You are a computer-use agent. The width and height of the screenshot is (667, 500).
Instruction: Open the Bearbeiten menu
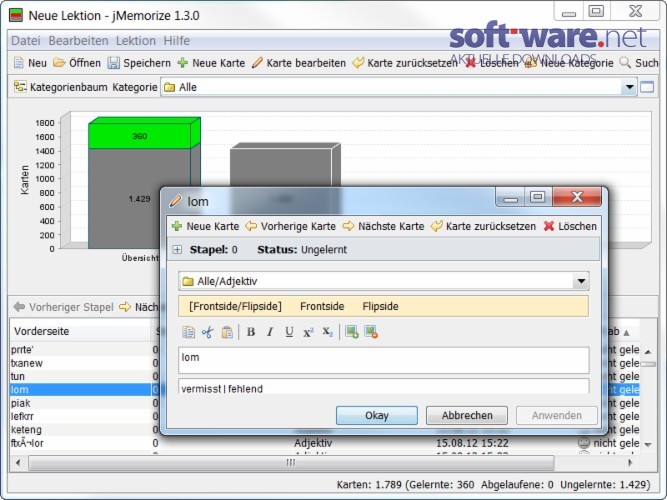[78, 41]
